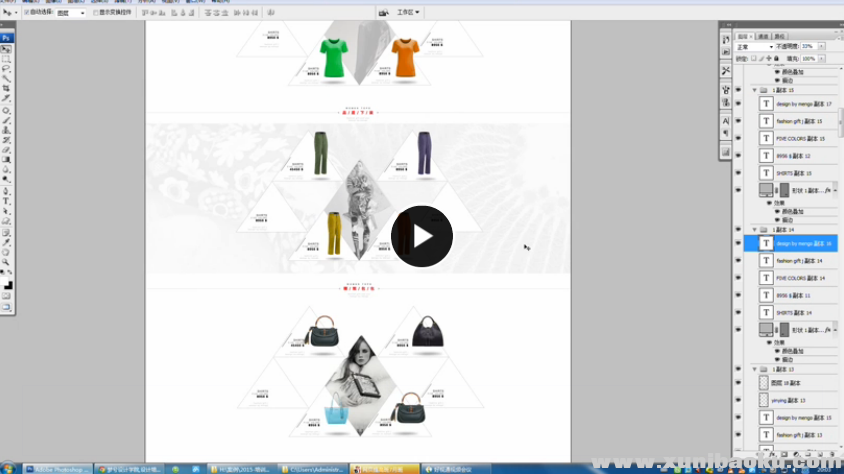Play the video with center play button
844x474 pixels.
(x=421, y=237)
